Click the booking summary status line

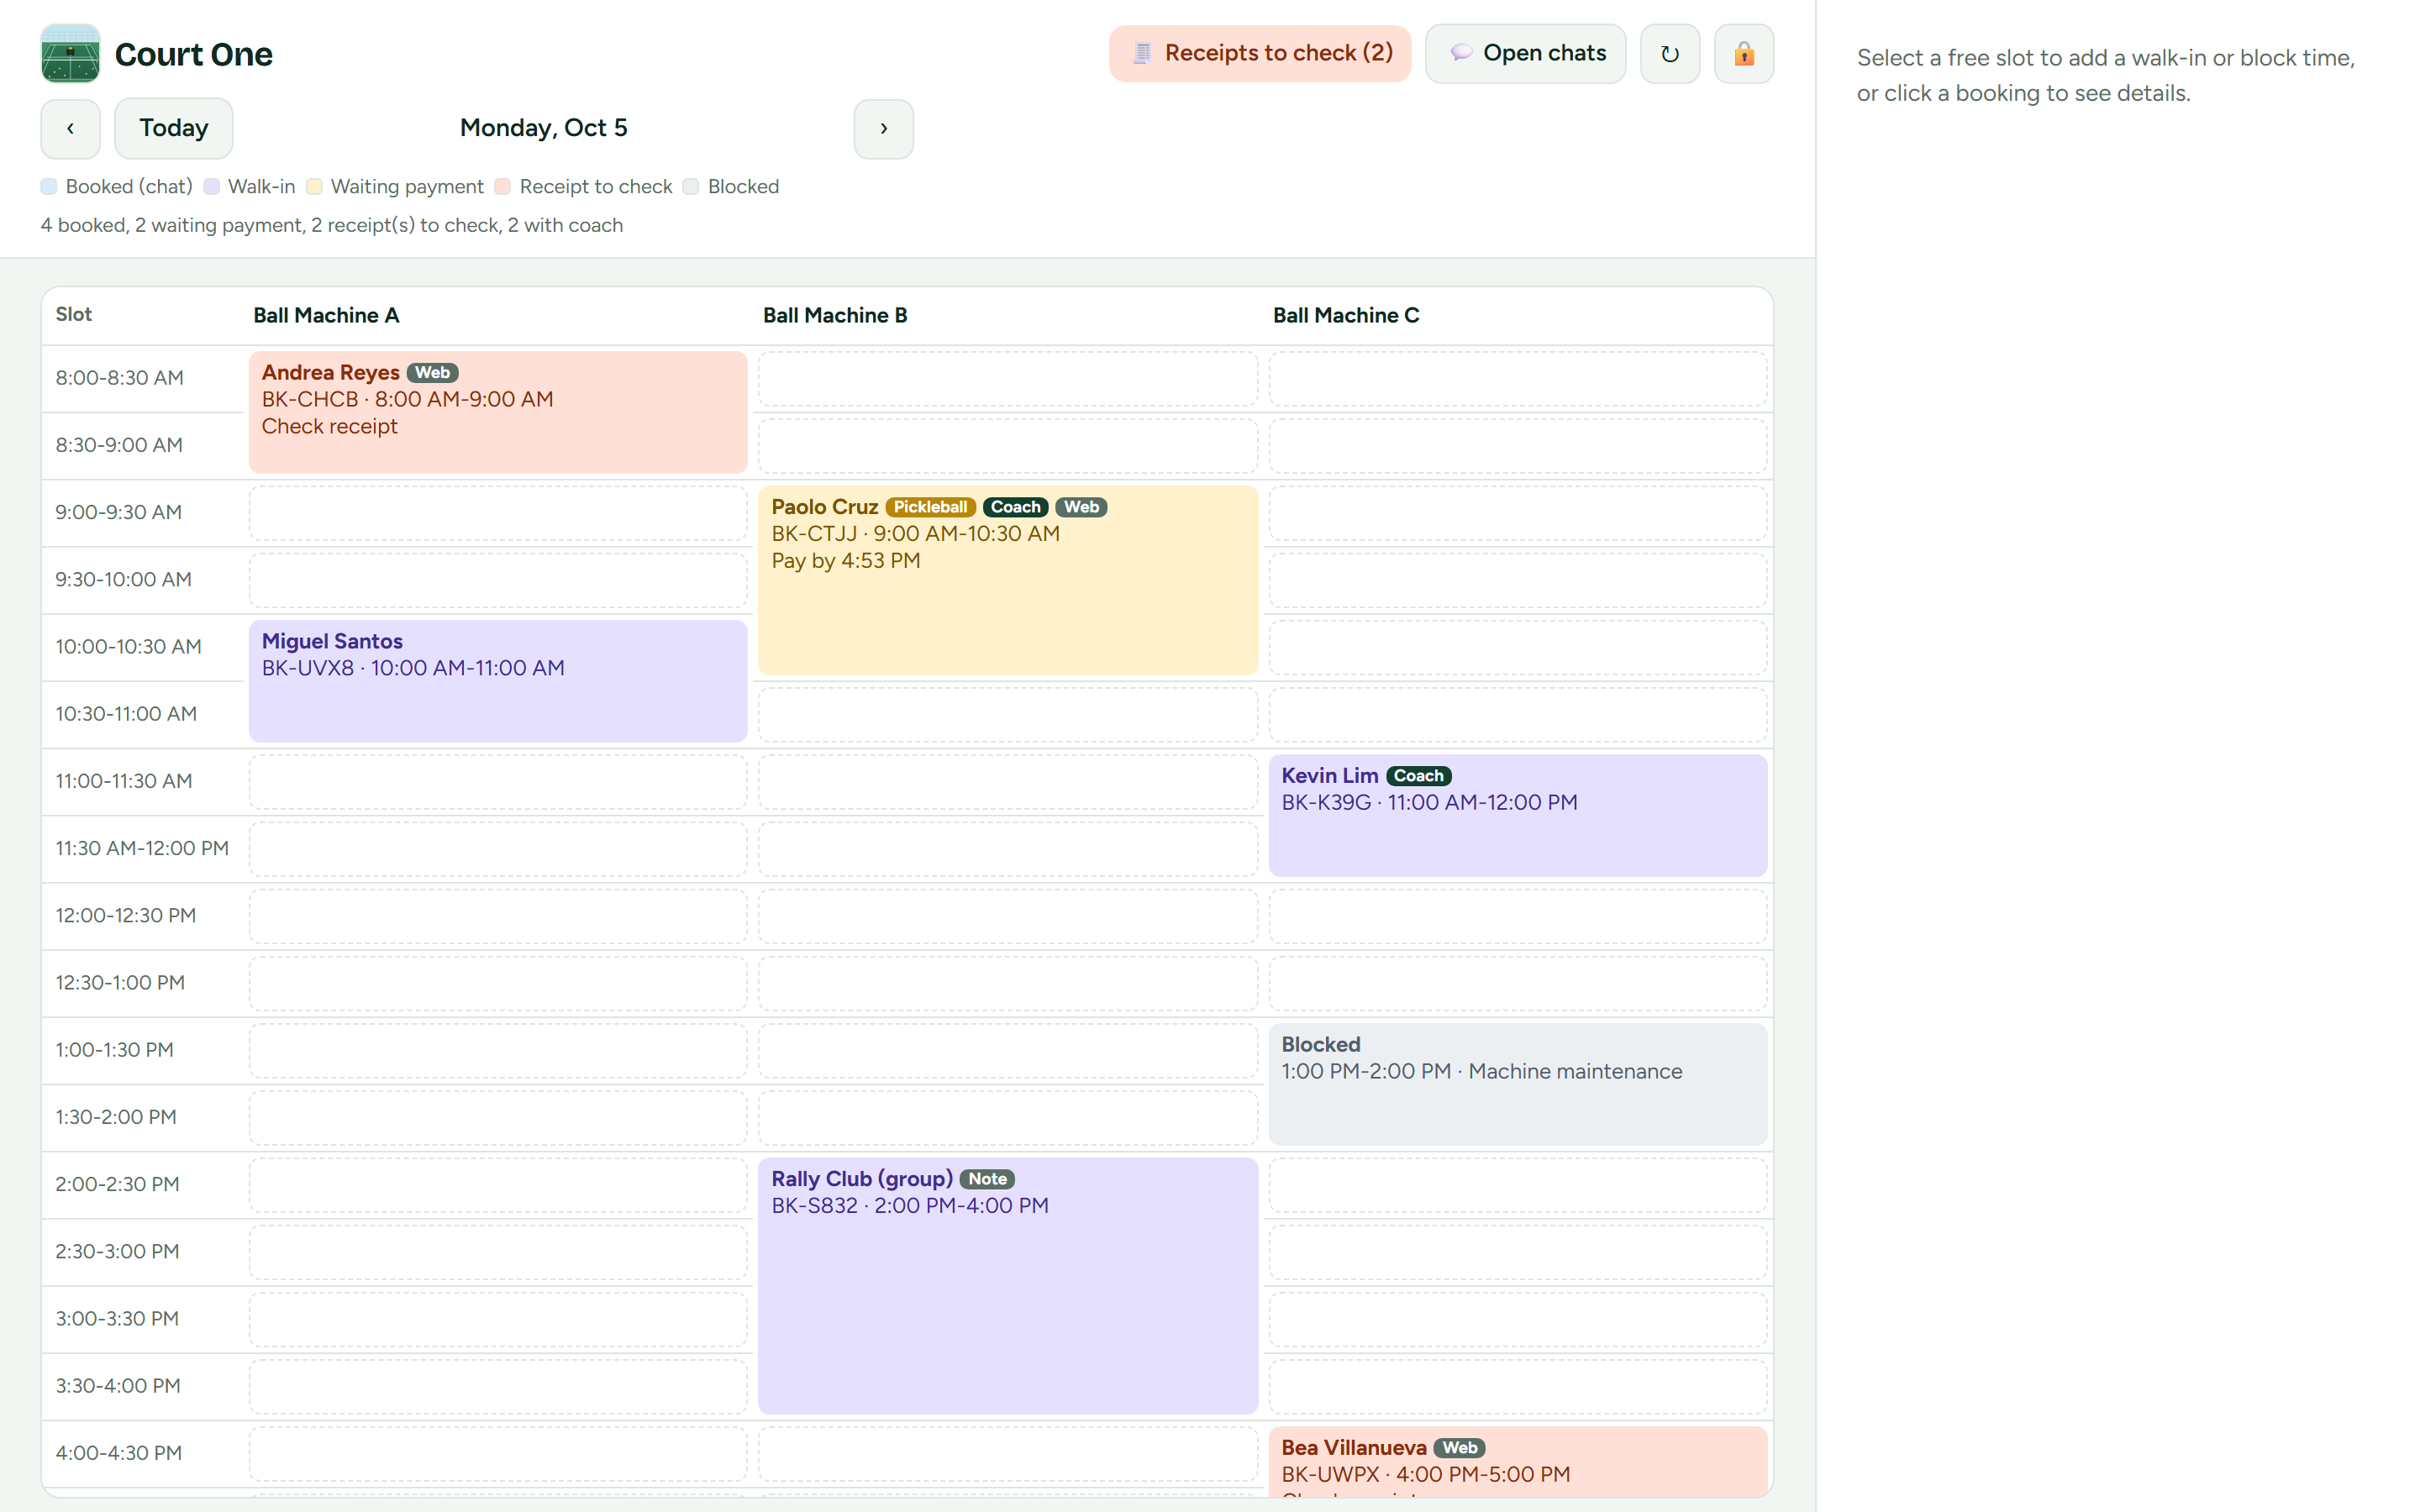[332, 225]
